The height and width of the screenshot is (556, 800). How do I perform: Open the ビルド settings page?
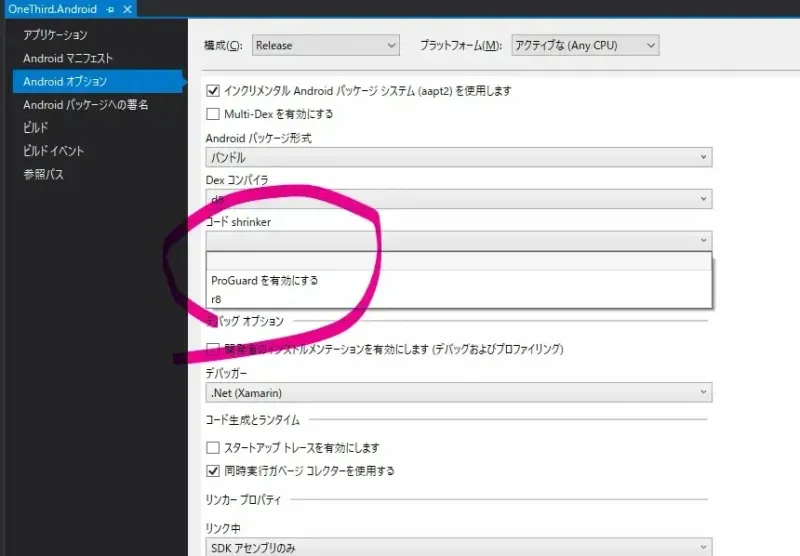coord(36,127)
